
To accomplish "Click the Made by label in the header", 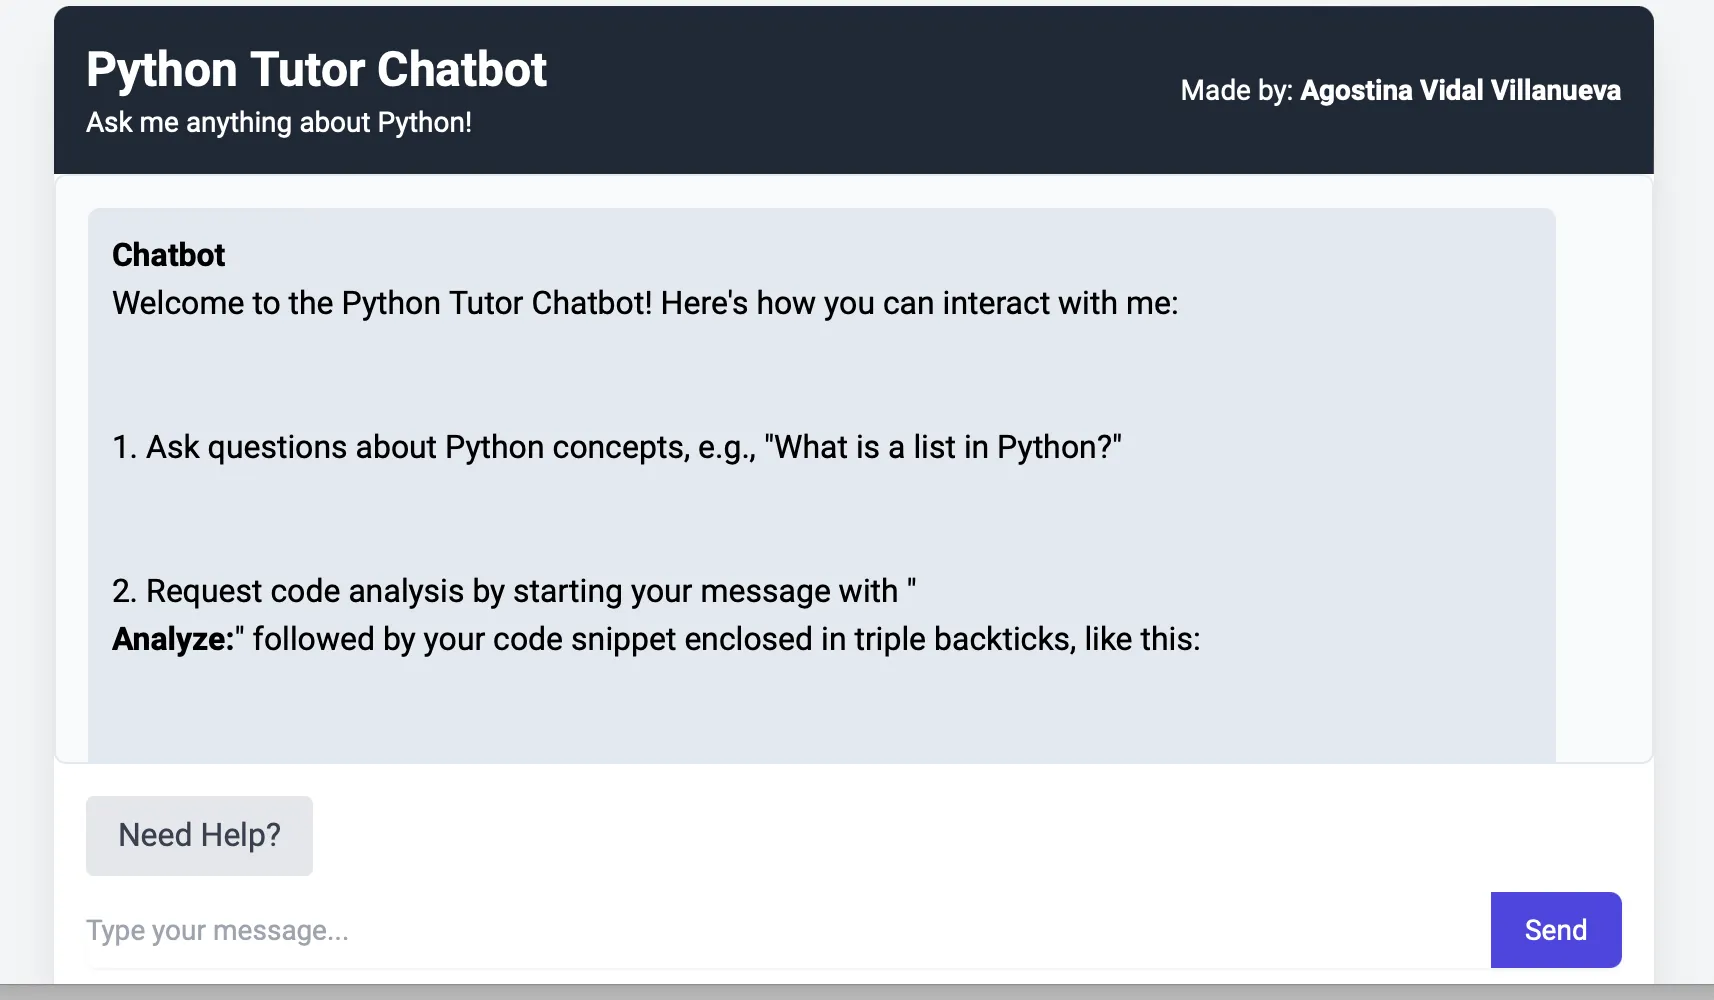I will click(1236, 90).
